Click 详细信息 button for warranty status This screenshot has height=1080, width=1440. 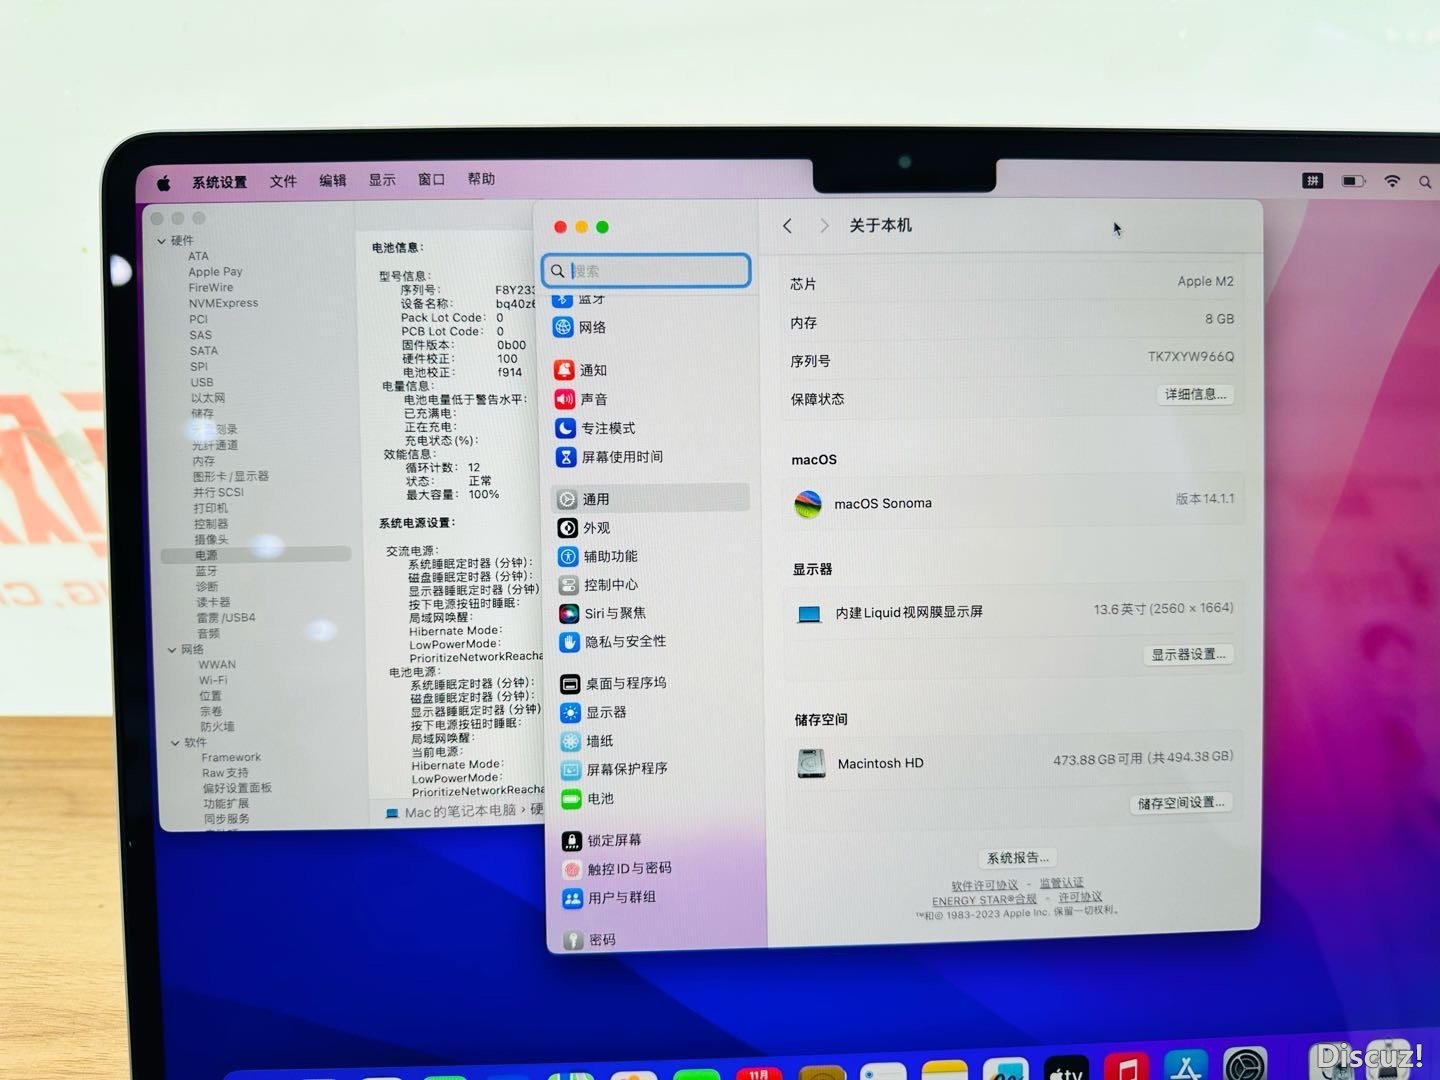coord(1195,394)
